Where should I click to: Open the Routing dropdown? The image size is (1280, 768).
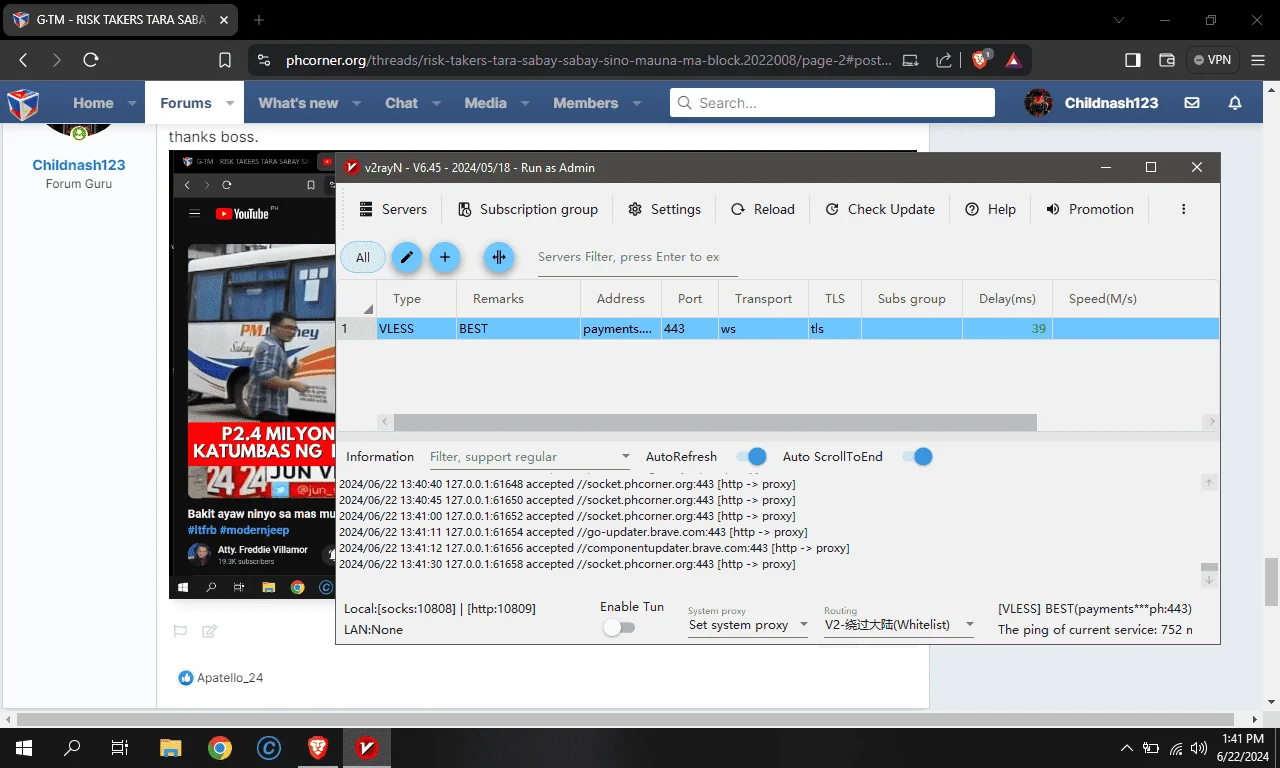899,625
